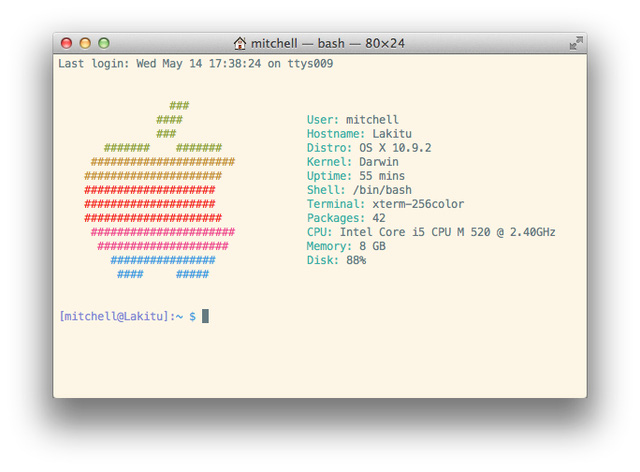Click the '[mitchell@Lakitu]:~ $' prompt
Image resolution: width=640 pixels, height=472 pixels.
127,316
